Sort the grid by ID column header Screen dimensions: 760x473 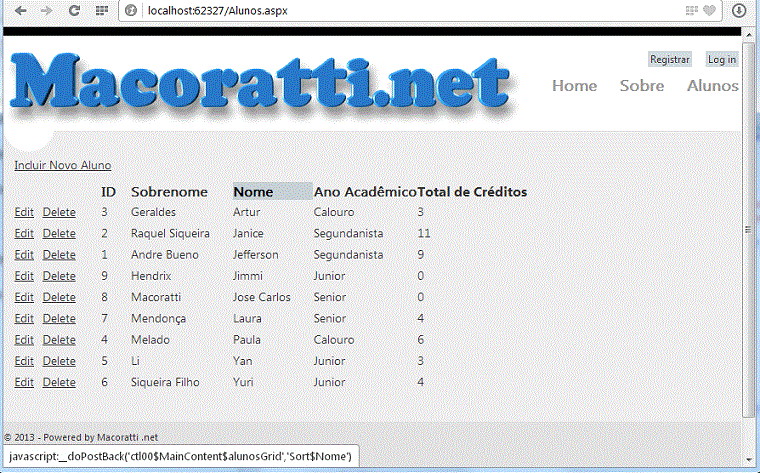[x=109, y=192]
